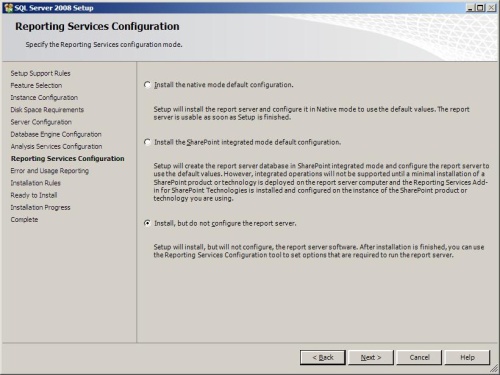Click Setup Support Rules step

click(x=40, y=73)
